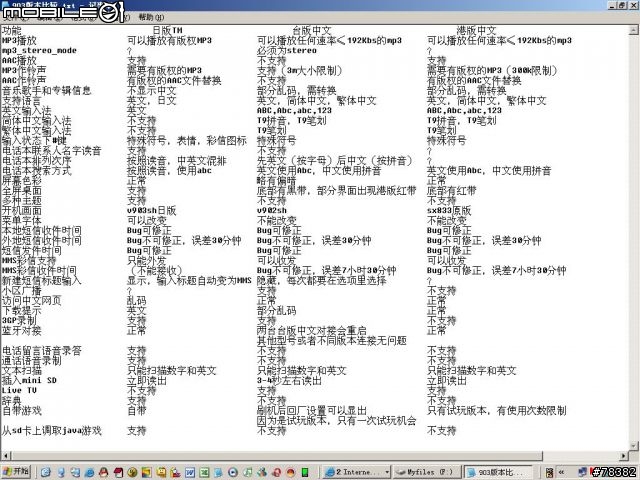Click the horizontal scrollbar thumb
Image resolution: width=640 pixels, height=480 pixels.
[276, 455]
